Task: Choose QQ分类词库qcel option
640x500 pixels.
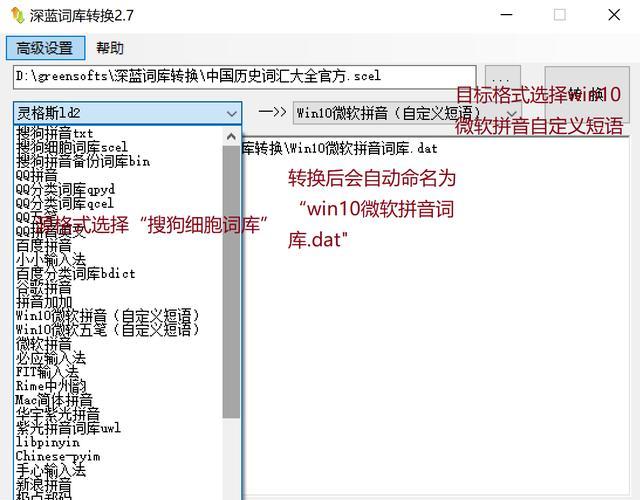Action: 64,203
